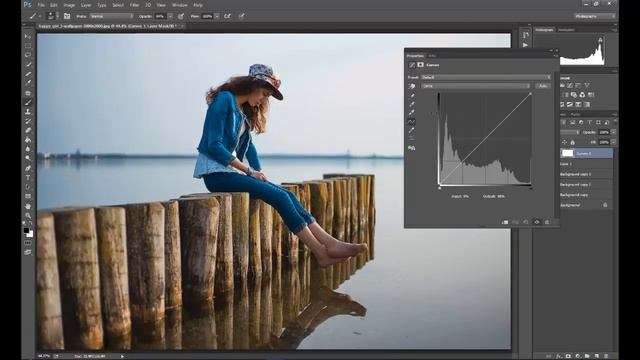Select the Brush tool in the toolbox
This screenshot has height=360, width=640.
click(28, 102)
